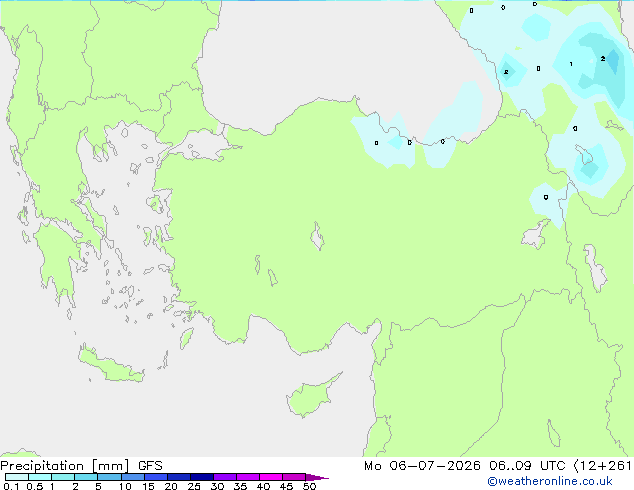
Task: Click the '(12+261' forecast offset text
Action: 603,466
